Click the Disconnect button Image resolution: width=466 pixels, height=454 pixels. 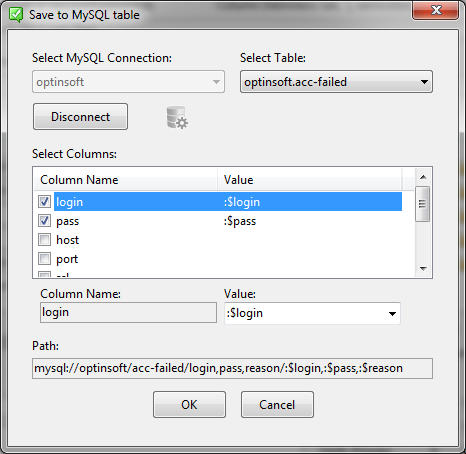[80, 117]
